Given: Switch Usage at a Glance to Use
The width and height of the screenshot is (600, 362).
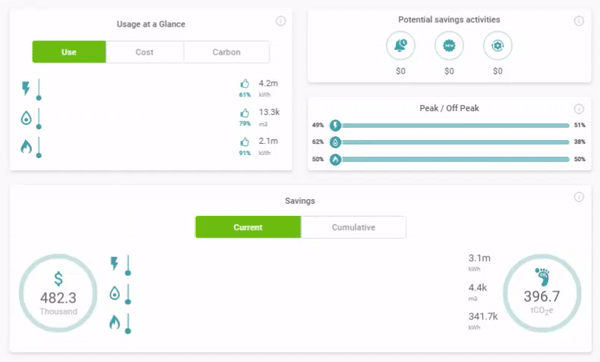Looking at the screenshot, I should (69, 52).
